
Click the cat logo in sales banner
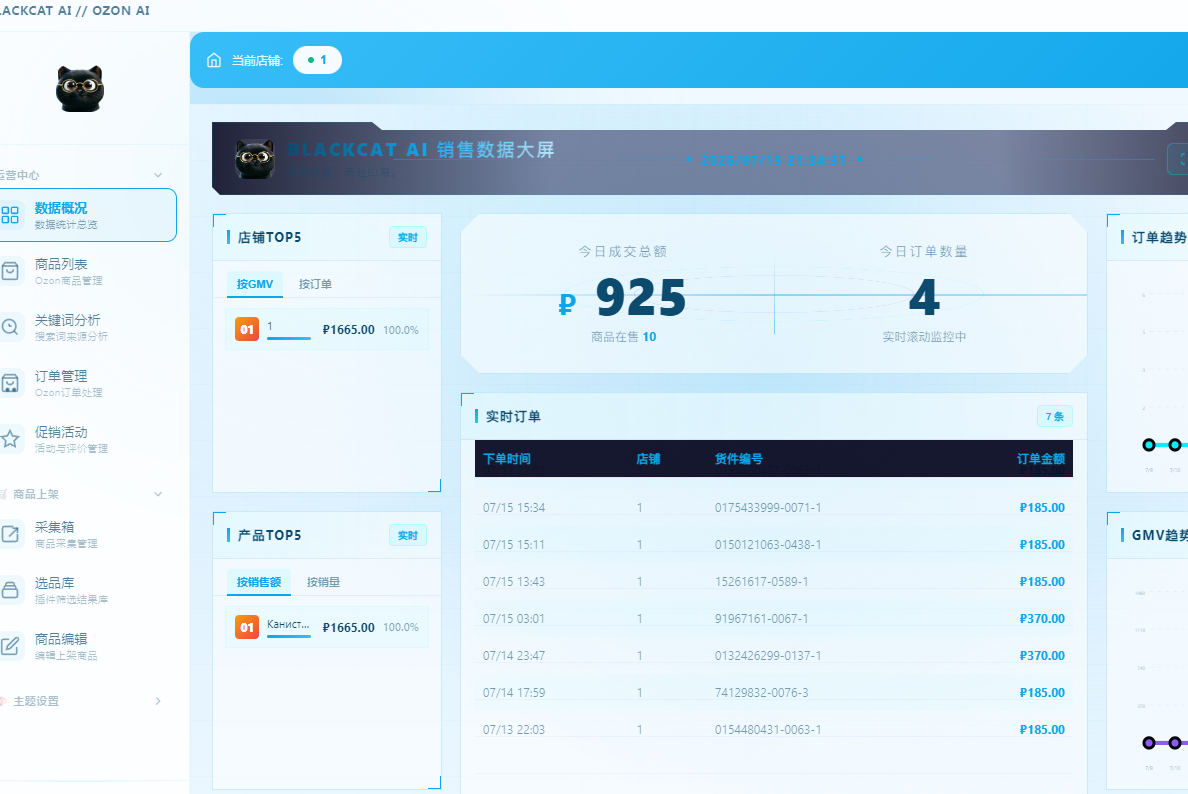click(x=255, y=159)
